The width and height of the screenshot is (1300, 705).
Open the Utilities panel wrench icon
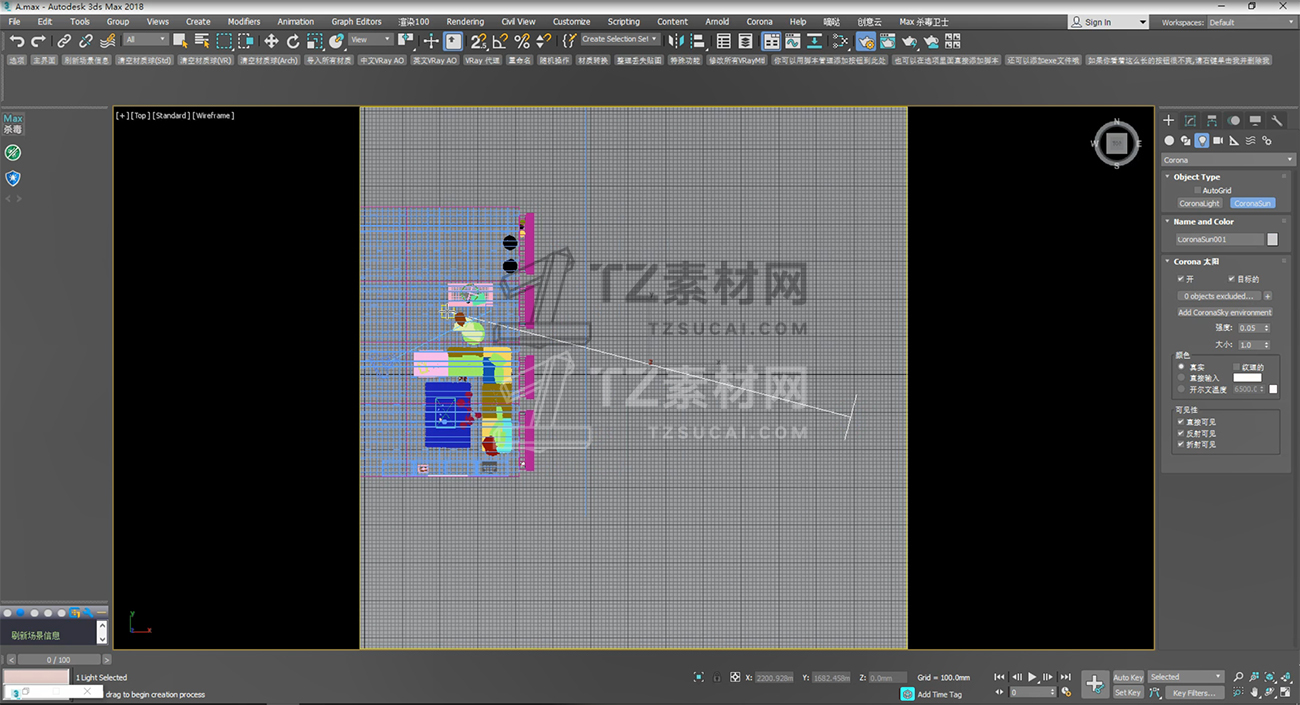coord(1277,121)
